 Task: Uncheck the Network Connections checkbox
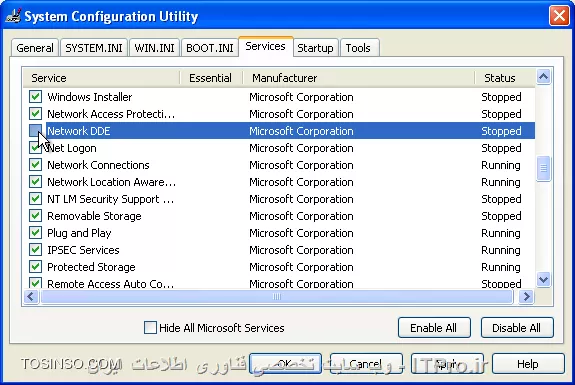point(36,165)
